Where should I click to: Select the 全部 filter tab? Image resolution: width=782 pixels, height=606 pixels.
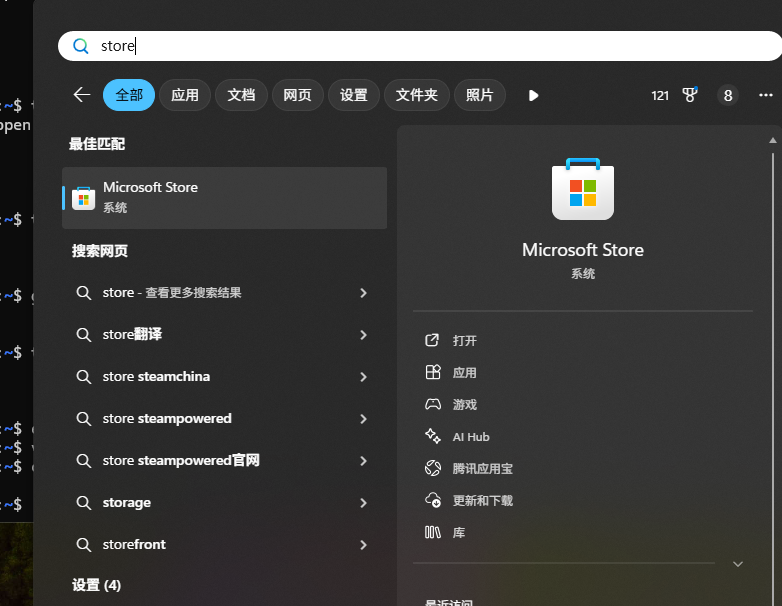[x=129, y=95]
